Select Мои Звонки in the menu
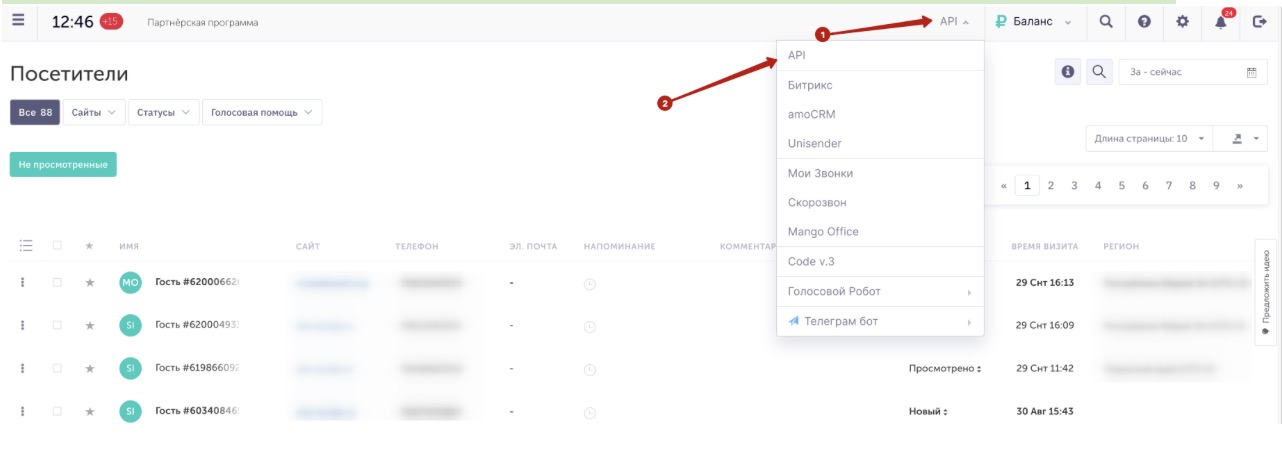The image size is (1282, 454). point(880,174)
